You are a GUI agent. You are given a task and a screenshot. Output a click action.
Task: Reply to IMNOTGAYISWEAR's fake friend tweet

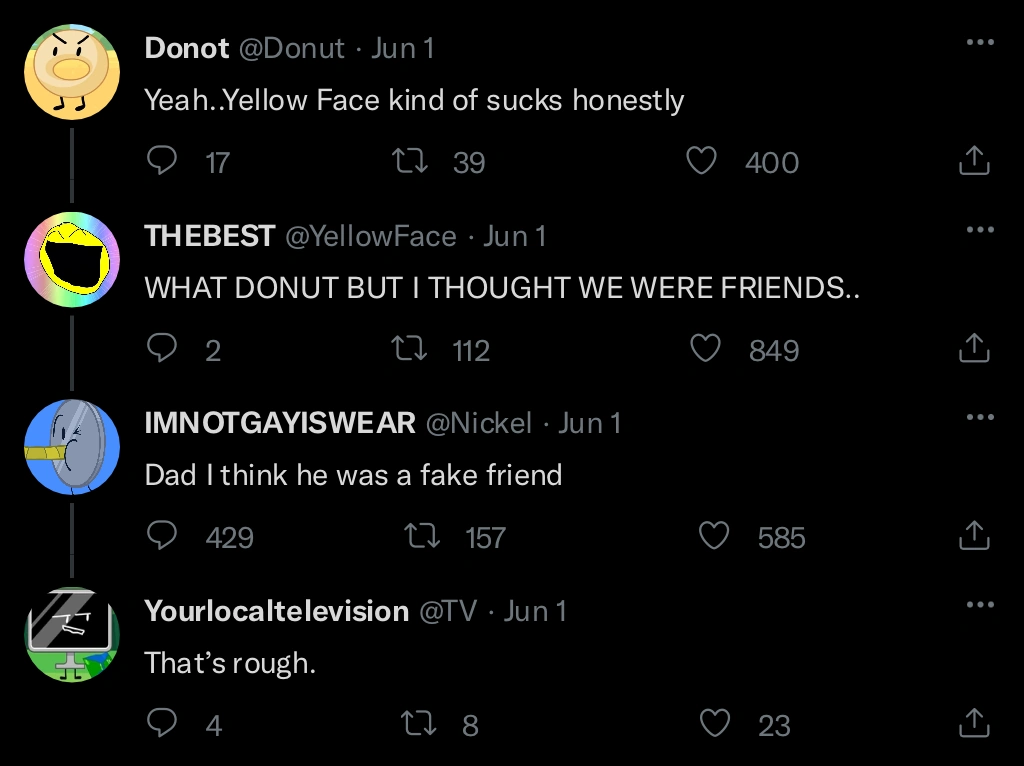(162, 537)
